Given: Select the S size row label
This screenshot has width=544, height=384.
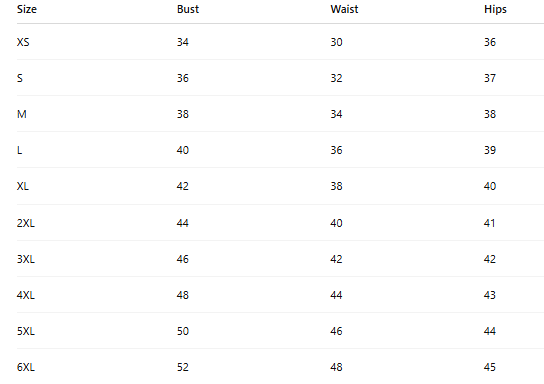Looking at the screenshot, I should click(20, 78).
